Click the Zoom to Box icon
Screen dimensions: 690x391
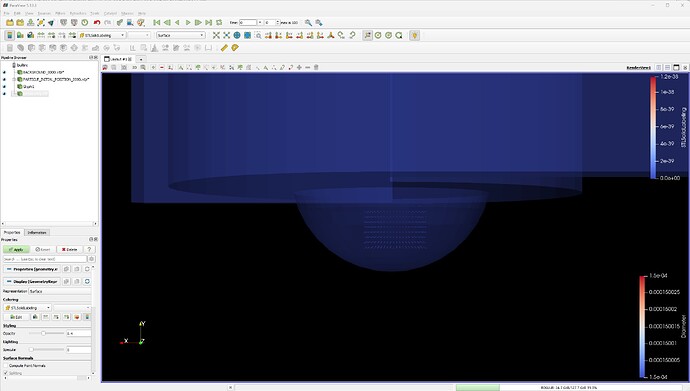tap(258, 35)
